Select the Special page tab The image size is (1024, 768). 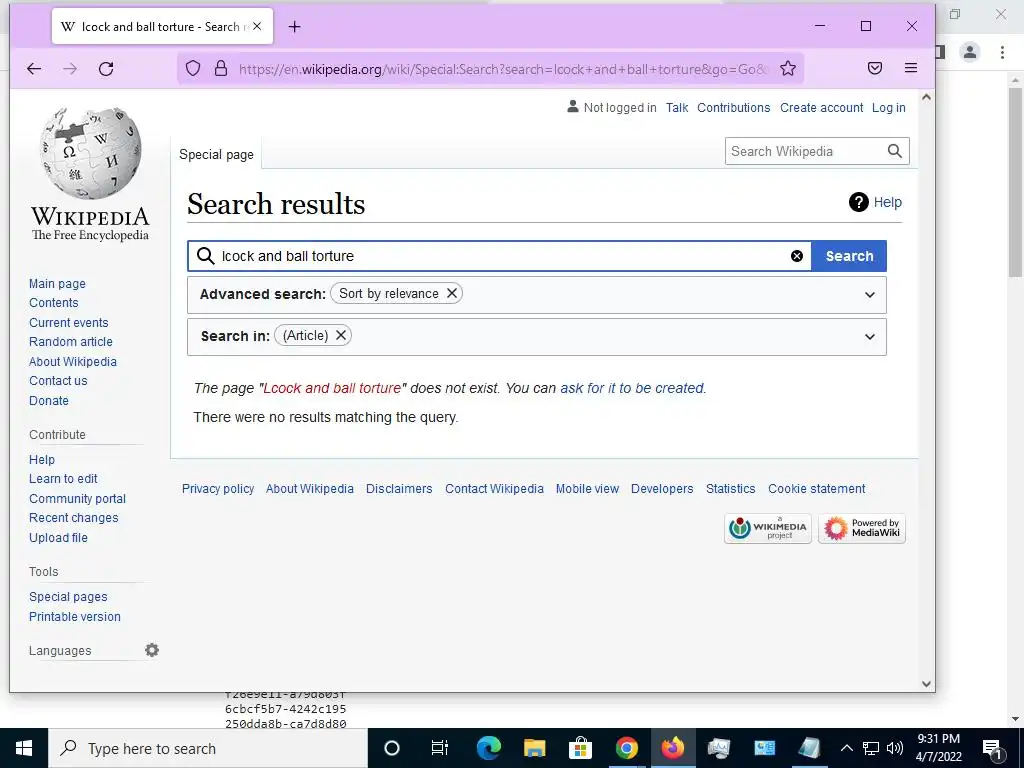[x=216, y=155]
